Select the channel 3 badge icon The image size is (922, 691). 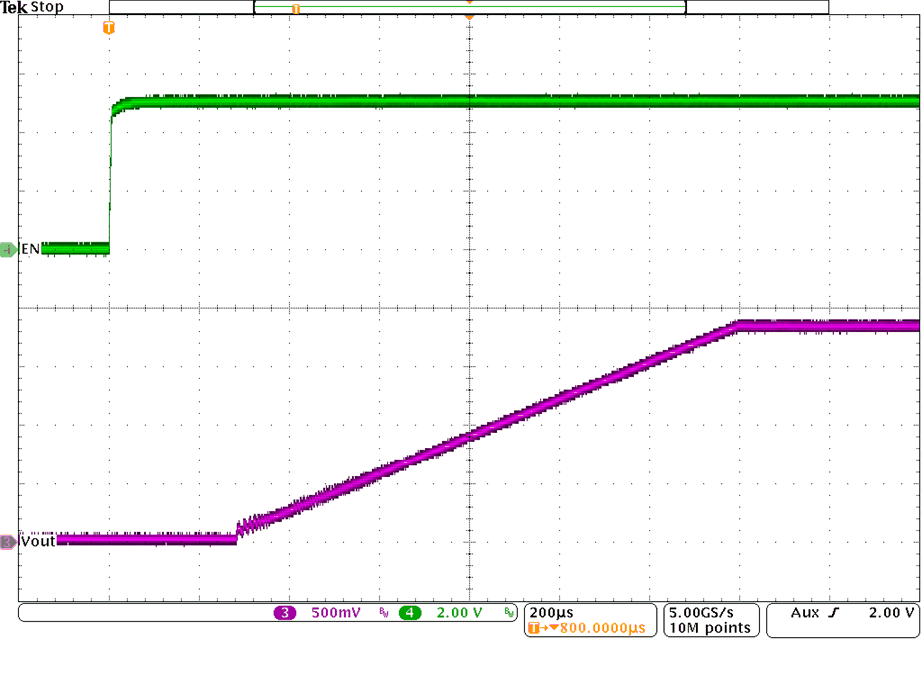(285, 612)
